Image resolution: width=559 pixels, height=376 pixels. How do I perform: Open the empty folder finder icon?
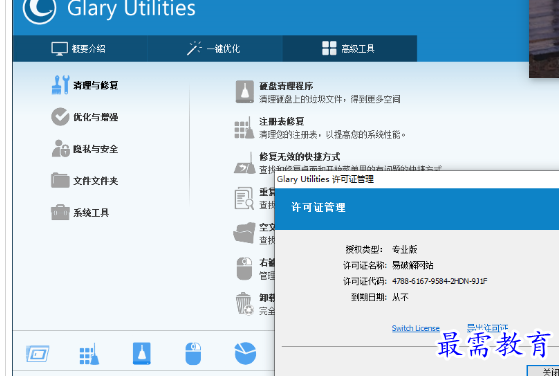[245, 233]
